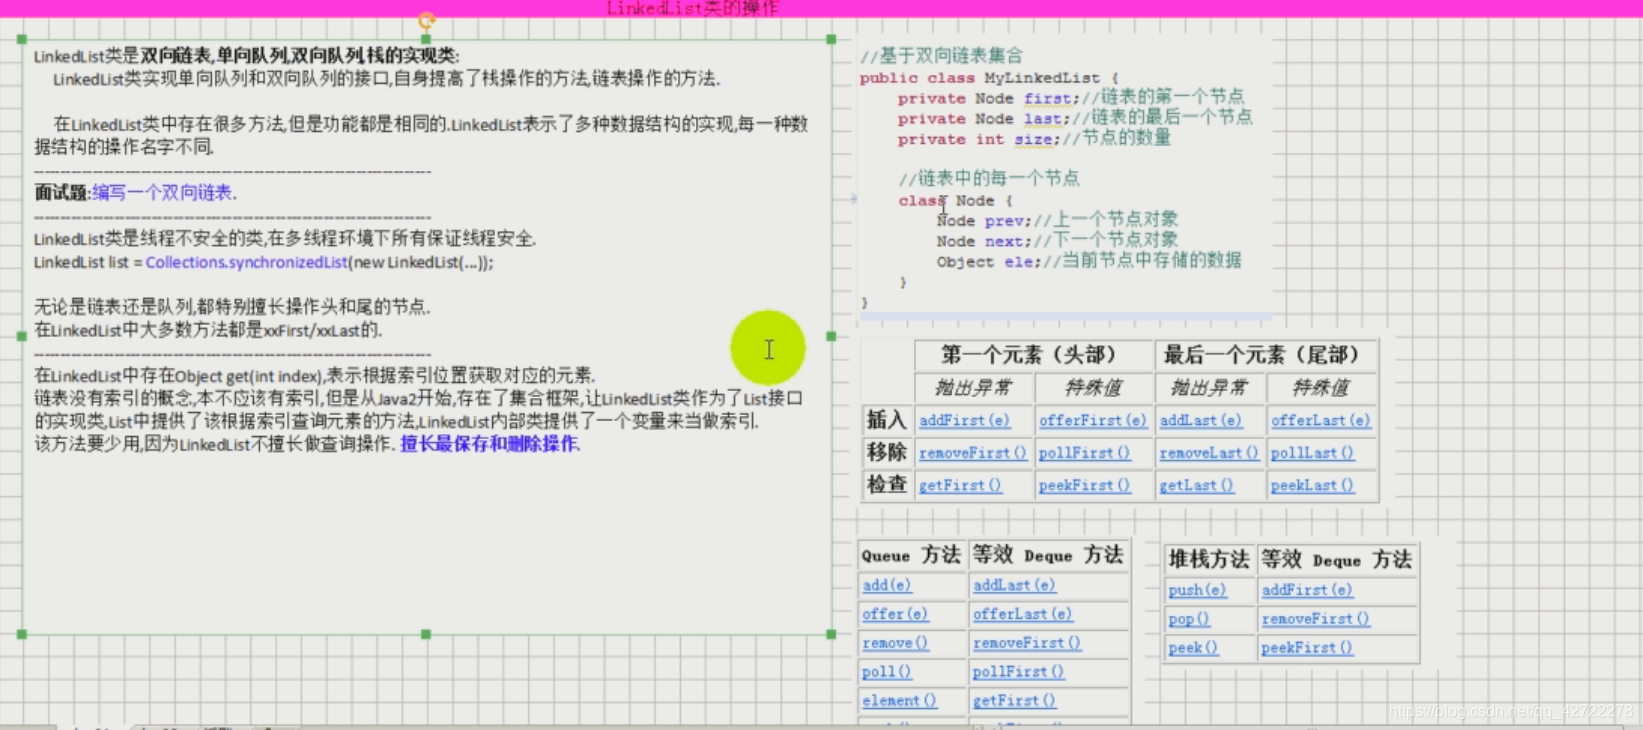Image resolution: width=1643 pixels, height=730 pixels.
Task: Click the orange rotation handle above the text box
Action: (427, 20)
